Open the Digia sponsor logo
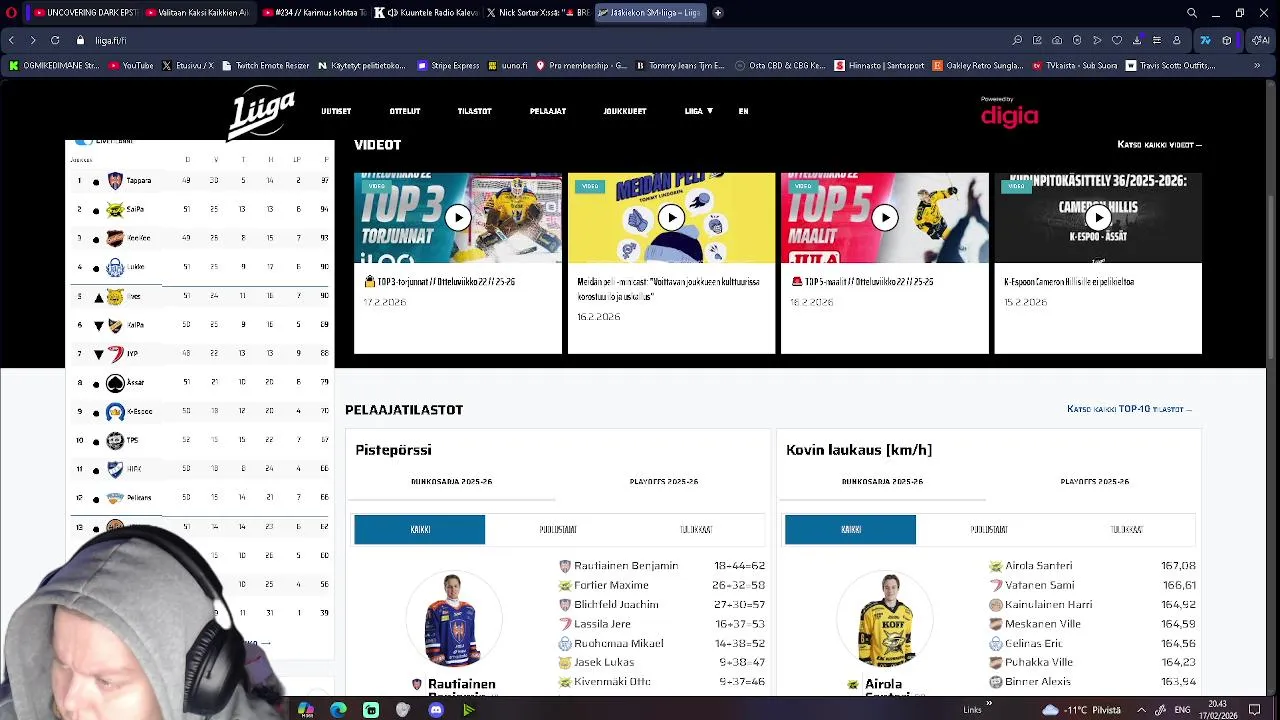The width and height of the screenshot is (1280, 720). (x=1009, y=113)
